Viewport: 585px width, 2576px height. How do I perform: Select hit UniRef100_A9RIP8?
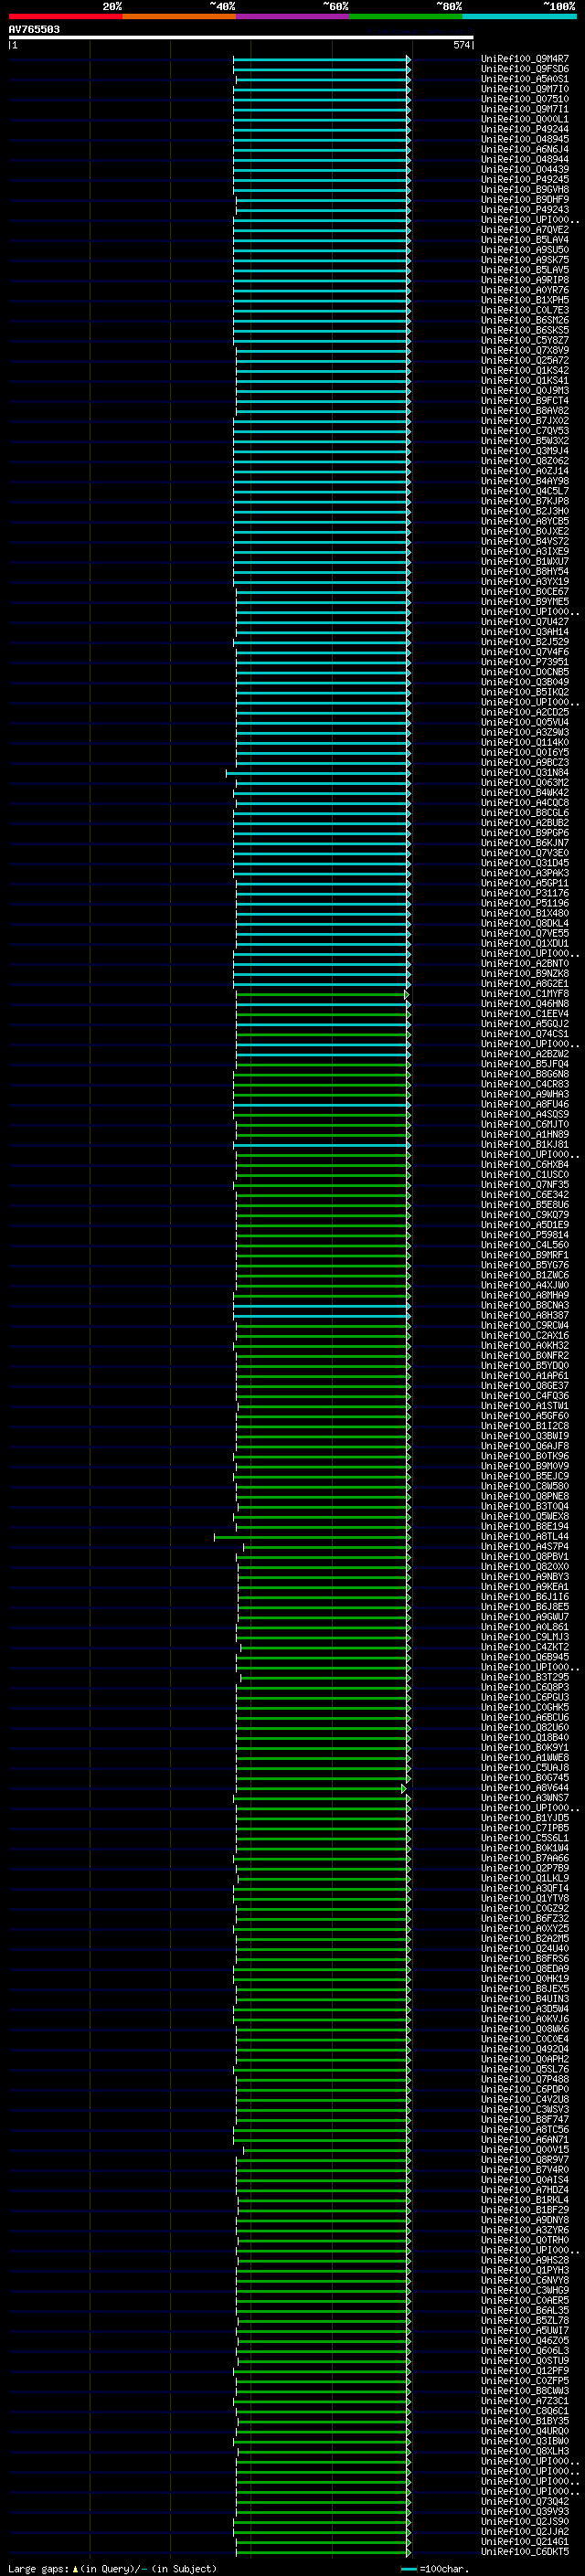pyautogui.click(x=525, y=280)
